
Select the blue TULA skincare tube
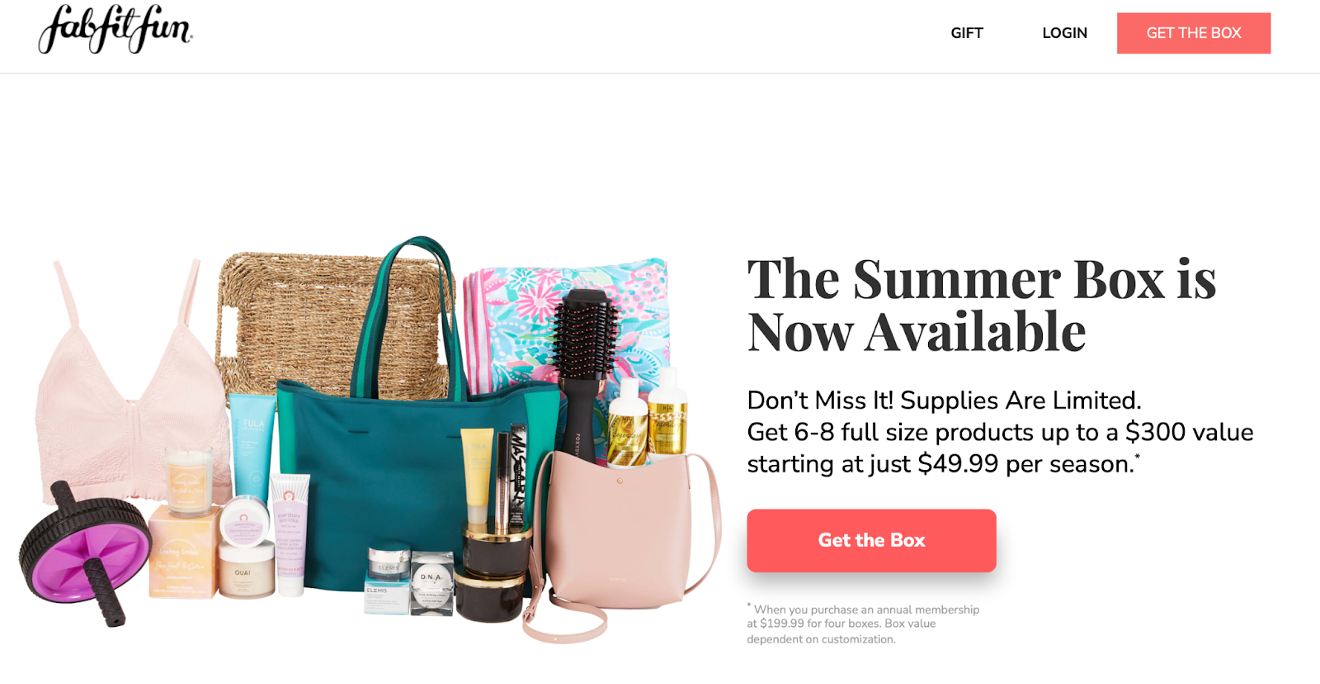pos(251,445)
